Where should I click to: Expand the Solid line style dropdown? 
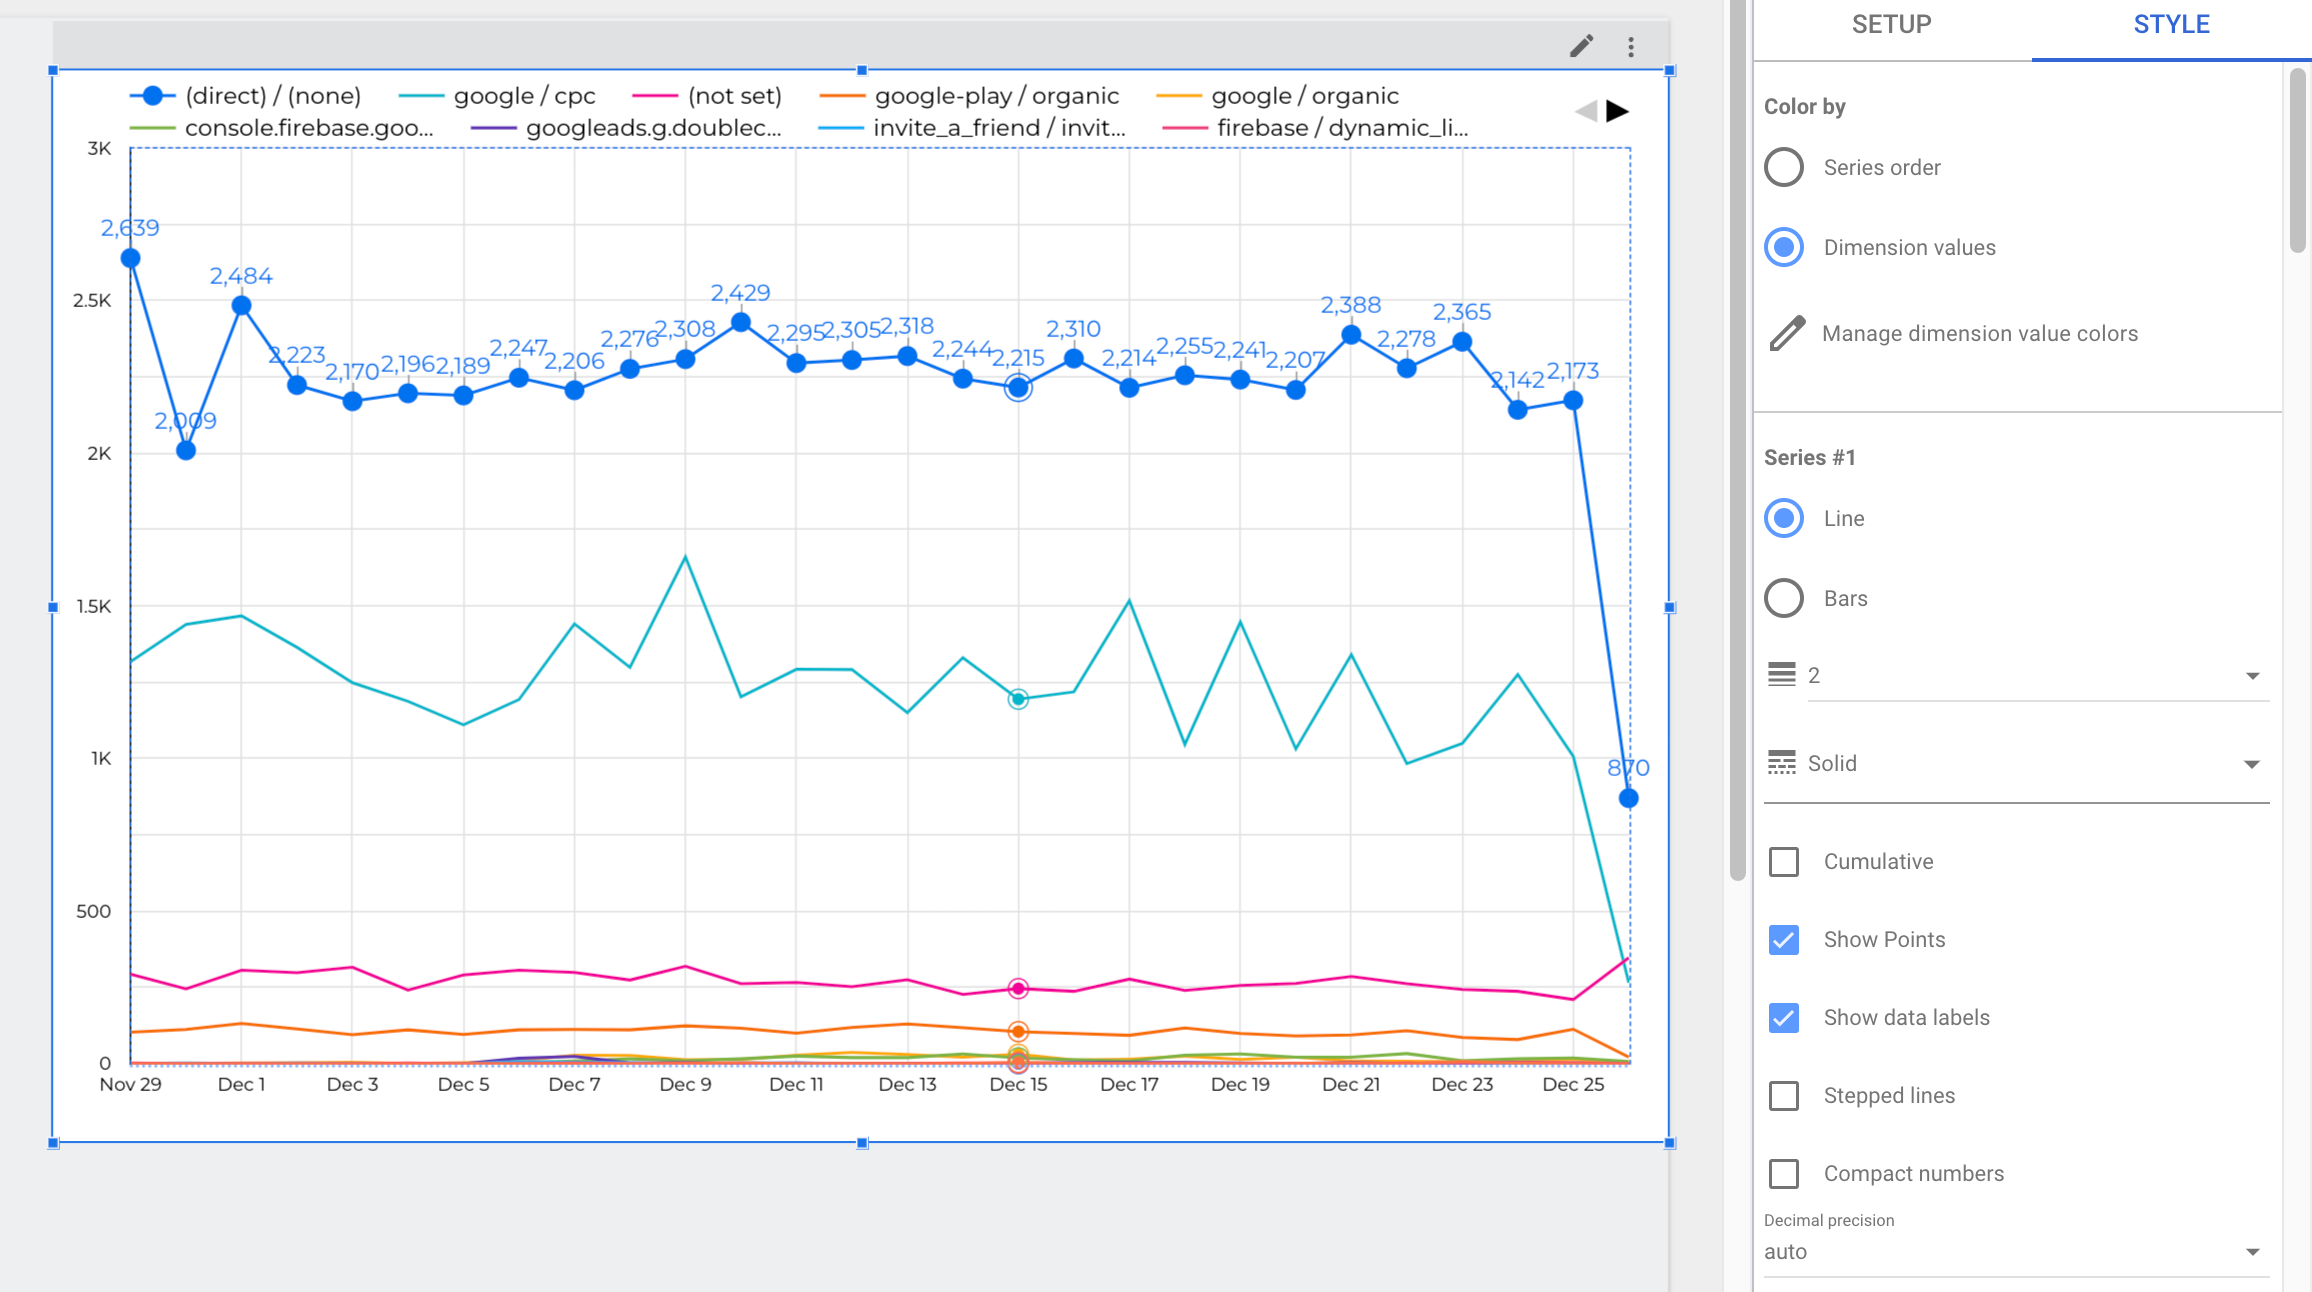coord(2038,764)
